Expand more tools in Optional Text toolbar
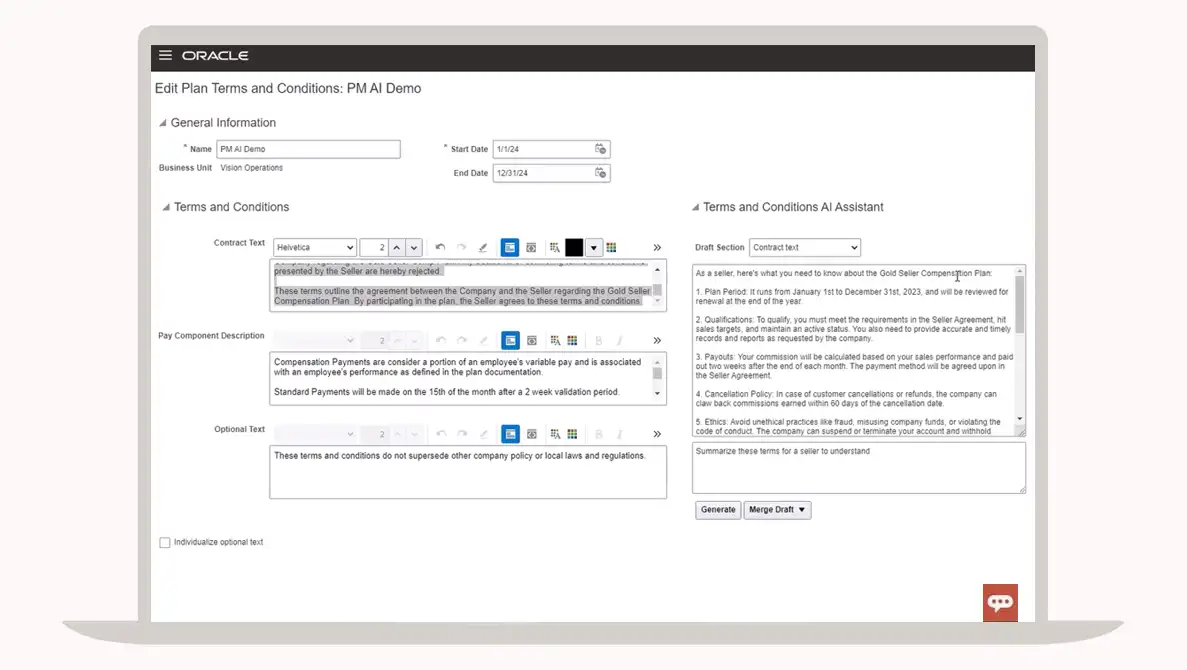Screen dimensions: 1187x670 (x=657, y=434)
